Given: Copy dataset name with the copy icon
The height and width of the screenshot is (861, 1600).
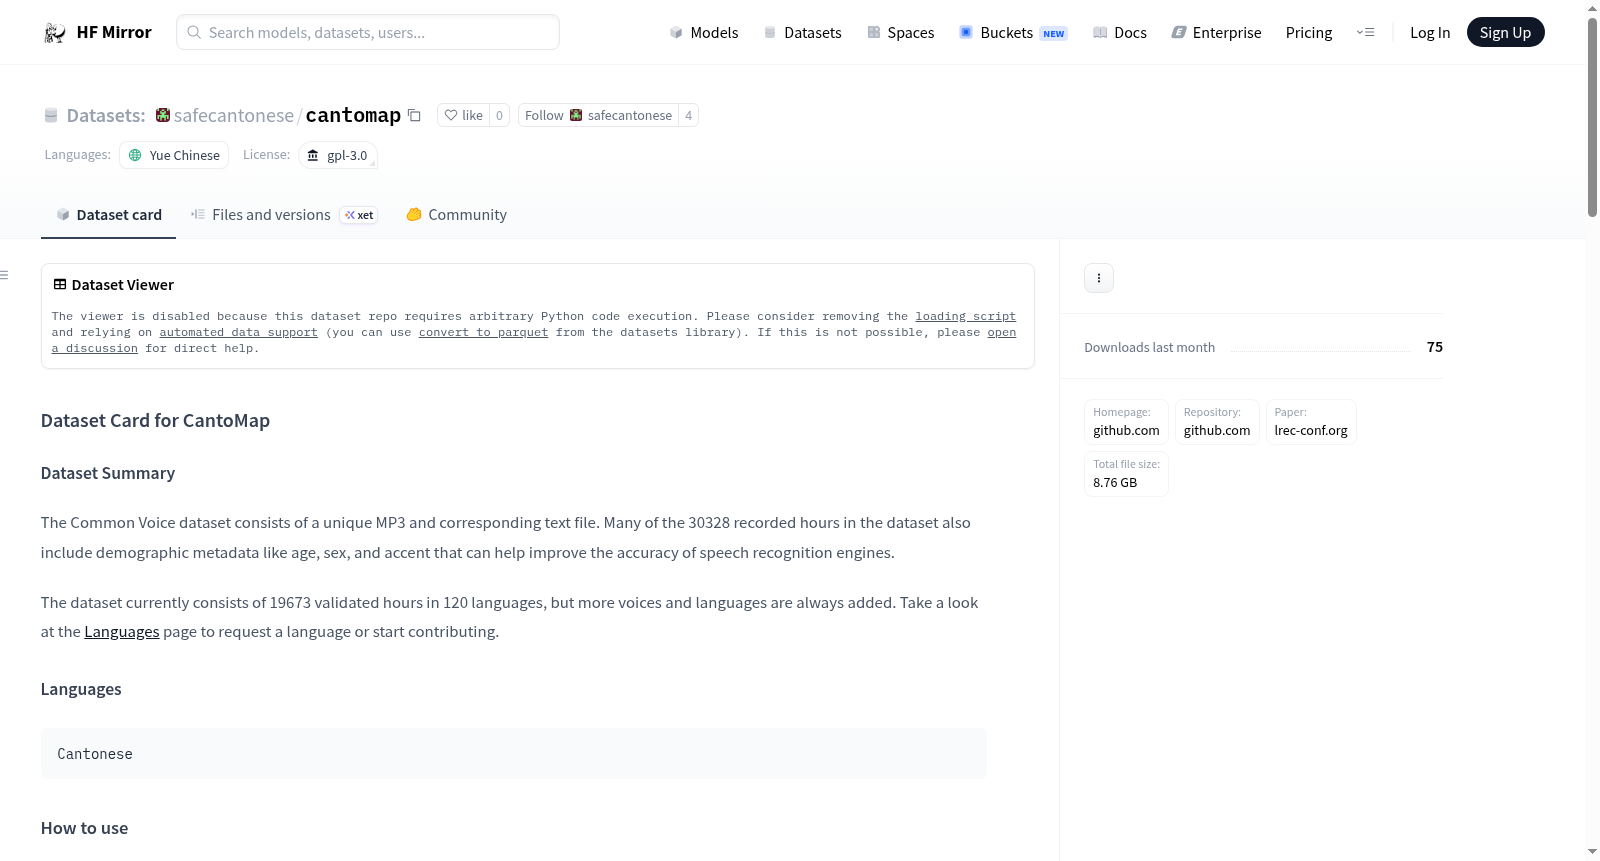Looking at the screenshot, I should (x=414, y=115).
